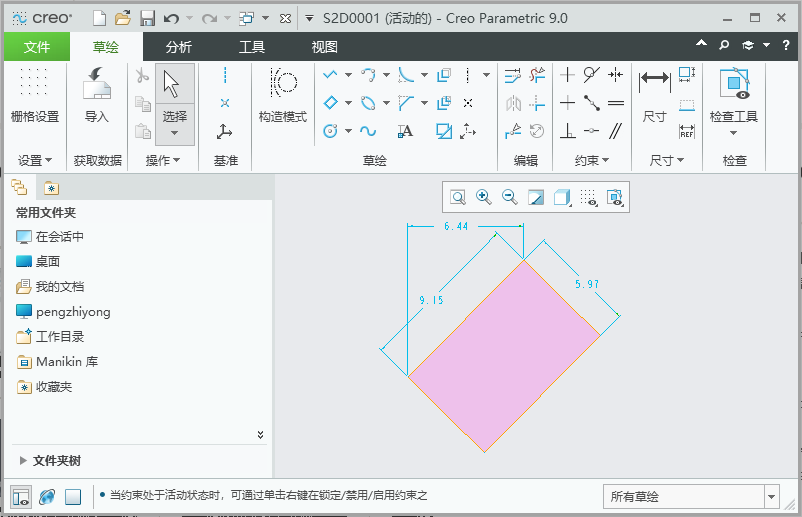Open the Manikin 库 folder
This screenshot has width=802, height=517.
click(57, 362)
